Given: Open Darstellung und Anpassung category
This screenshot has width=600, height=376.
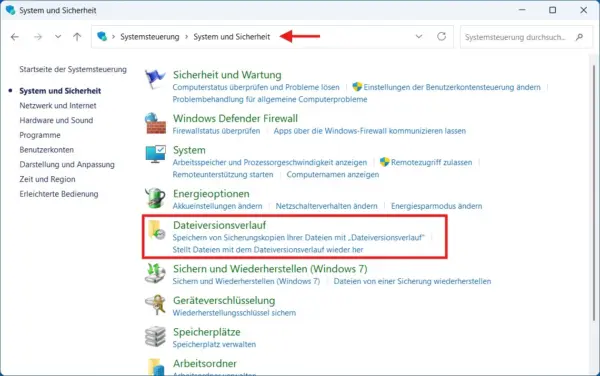Looking at the screenshot, I should click(x=67, y=164).
